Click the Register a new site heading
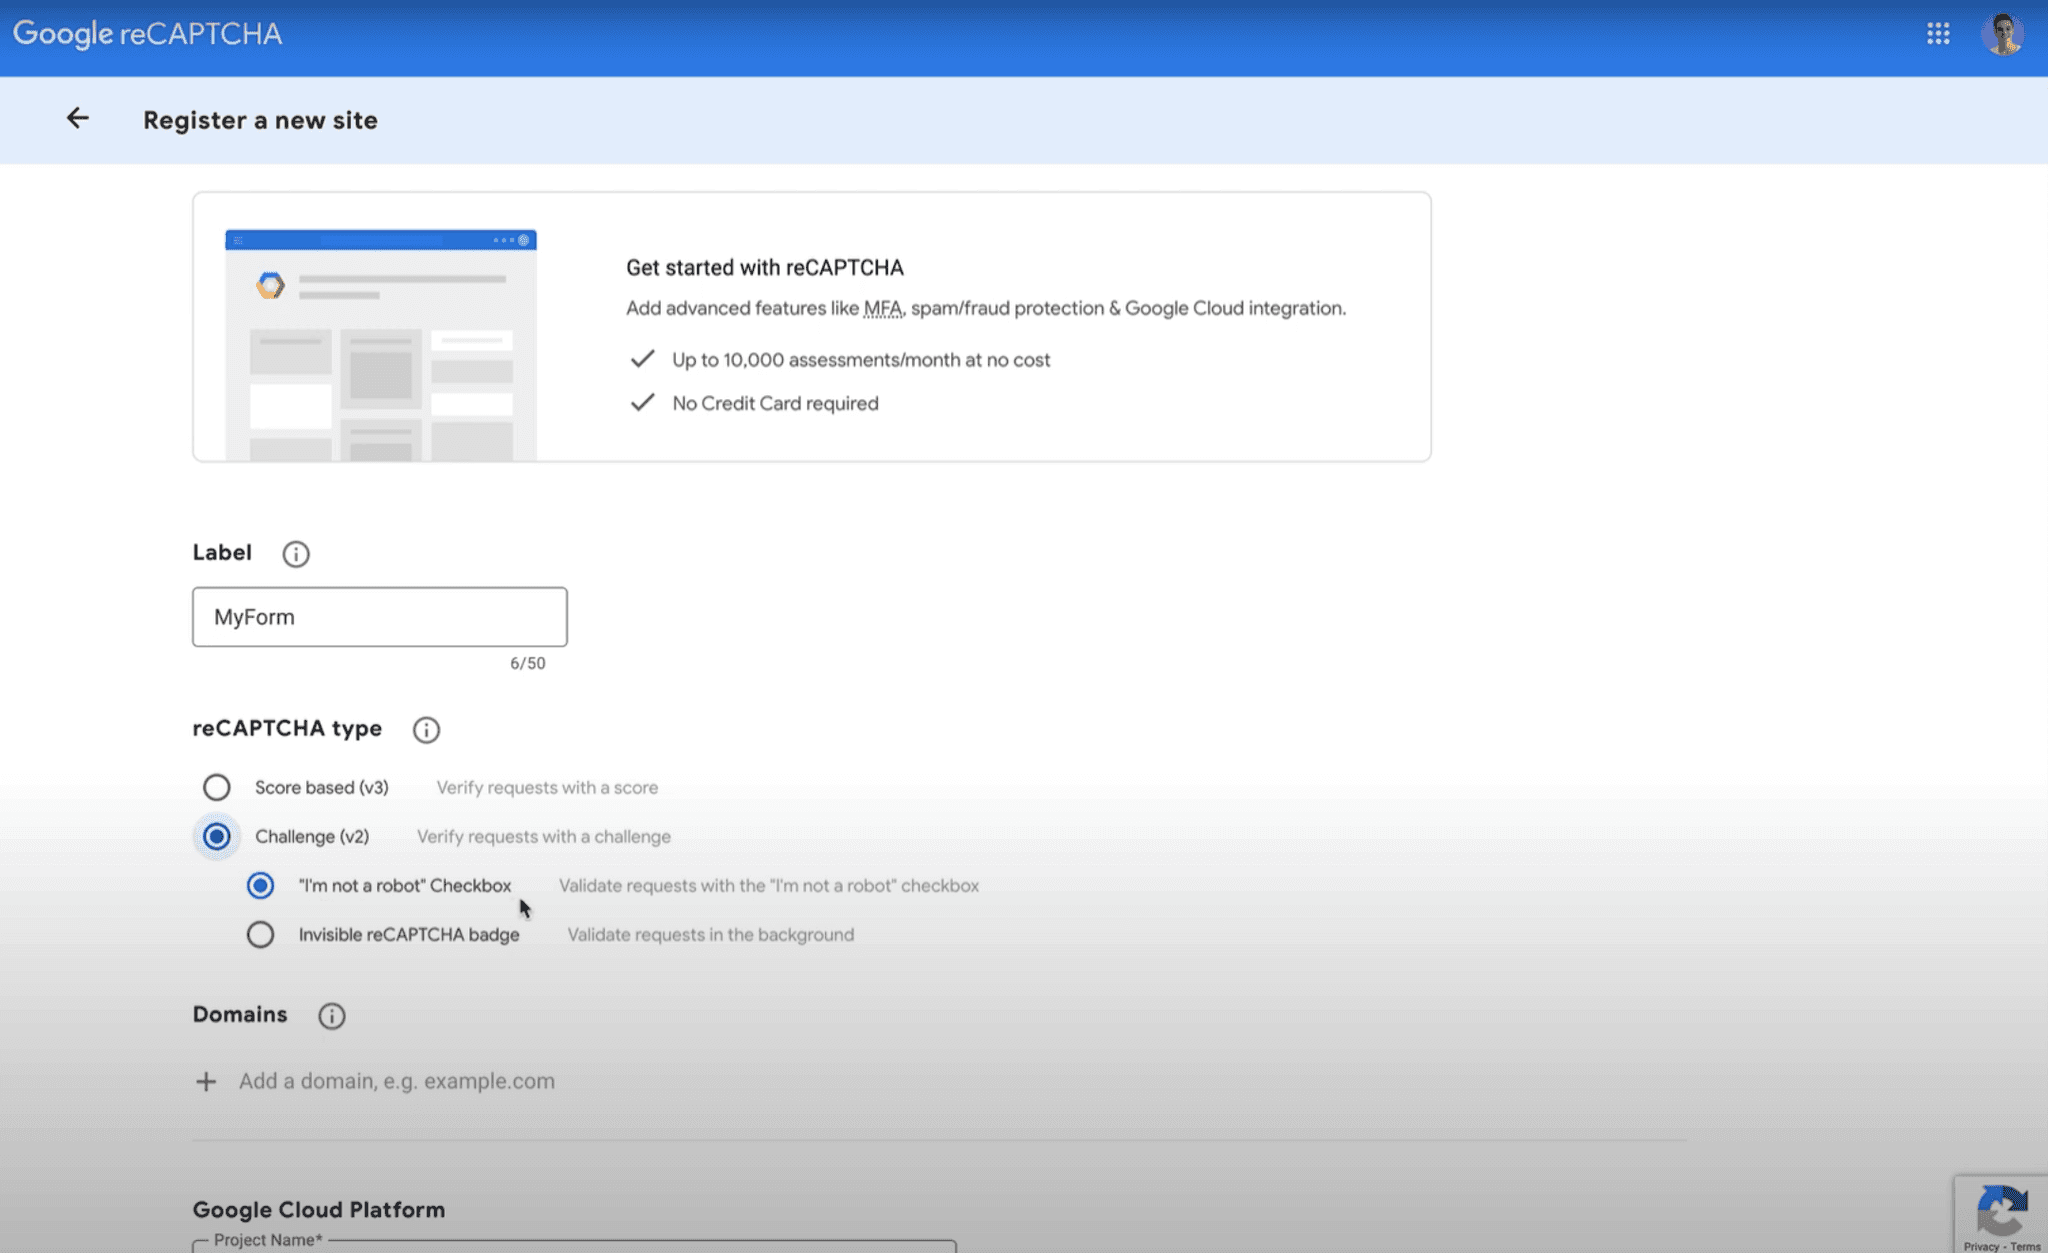 point(260,120)
